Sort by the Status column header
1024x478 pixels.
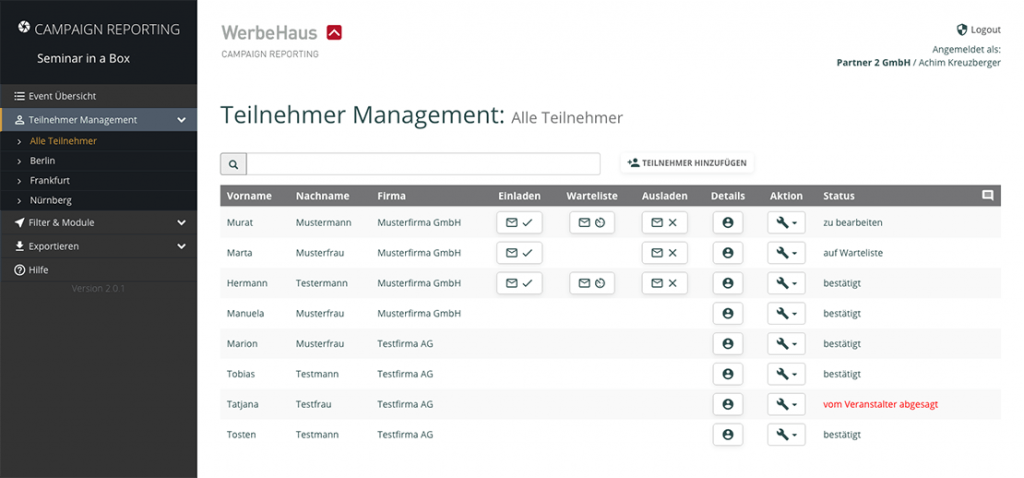pos(839,196)
